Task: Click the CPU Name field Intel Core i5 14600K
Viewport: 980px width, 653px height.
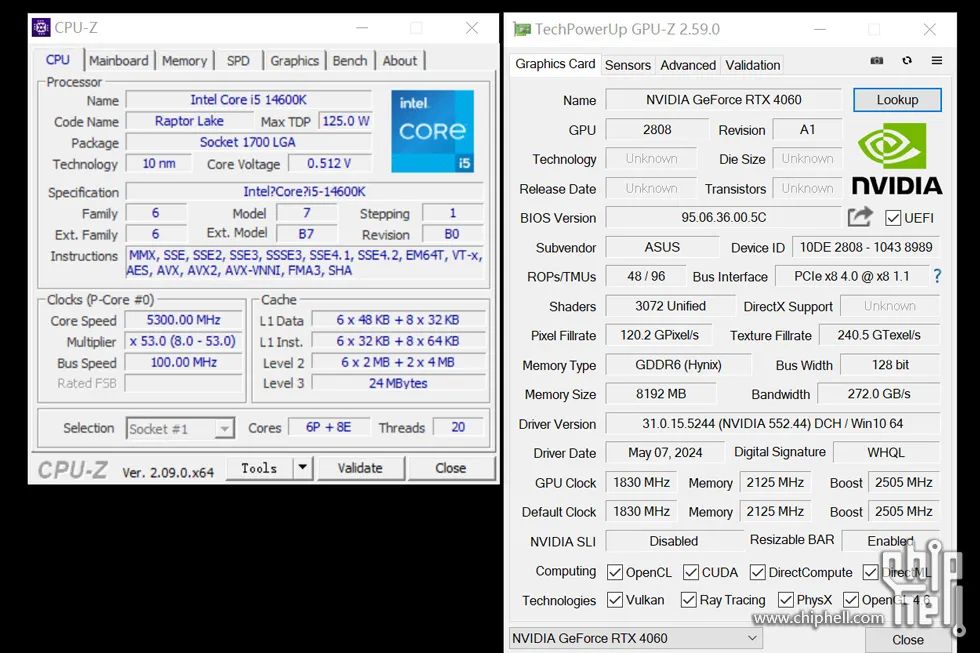Action: (249, 100)
